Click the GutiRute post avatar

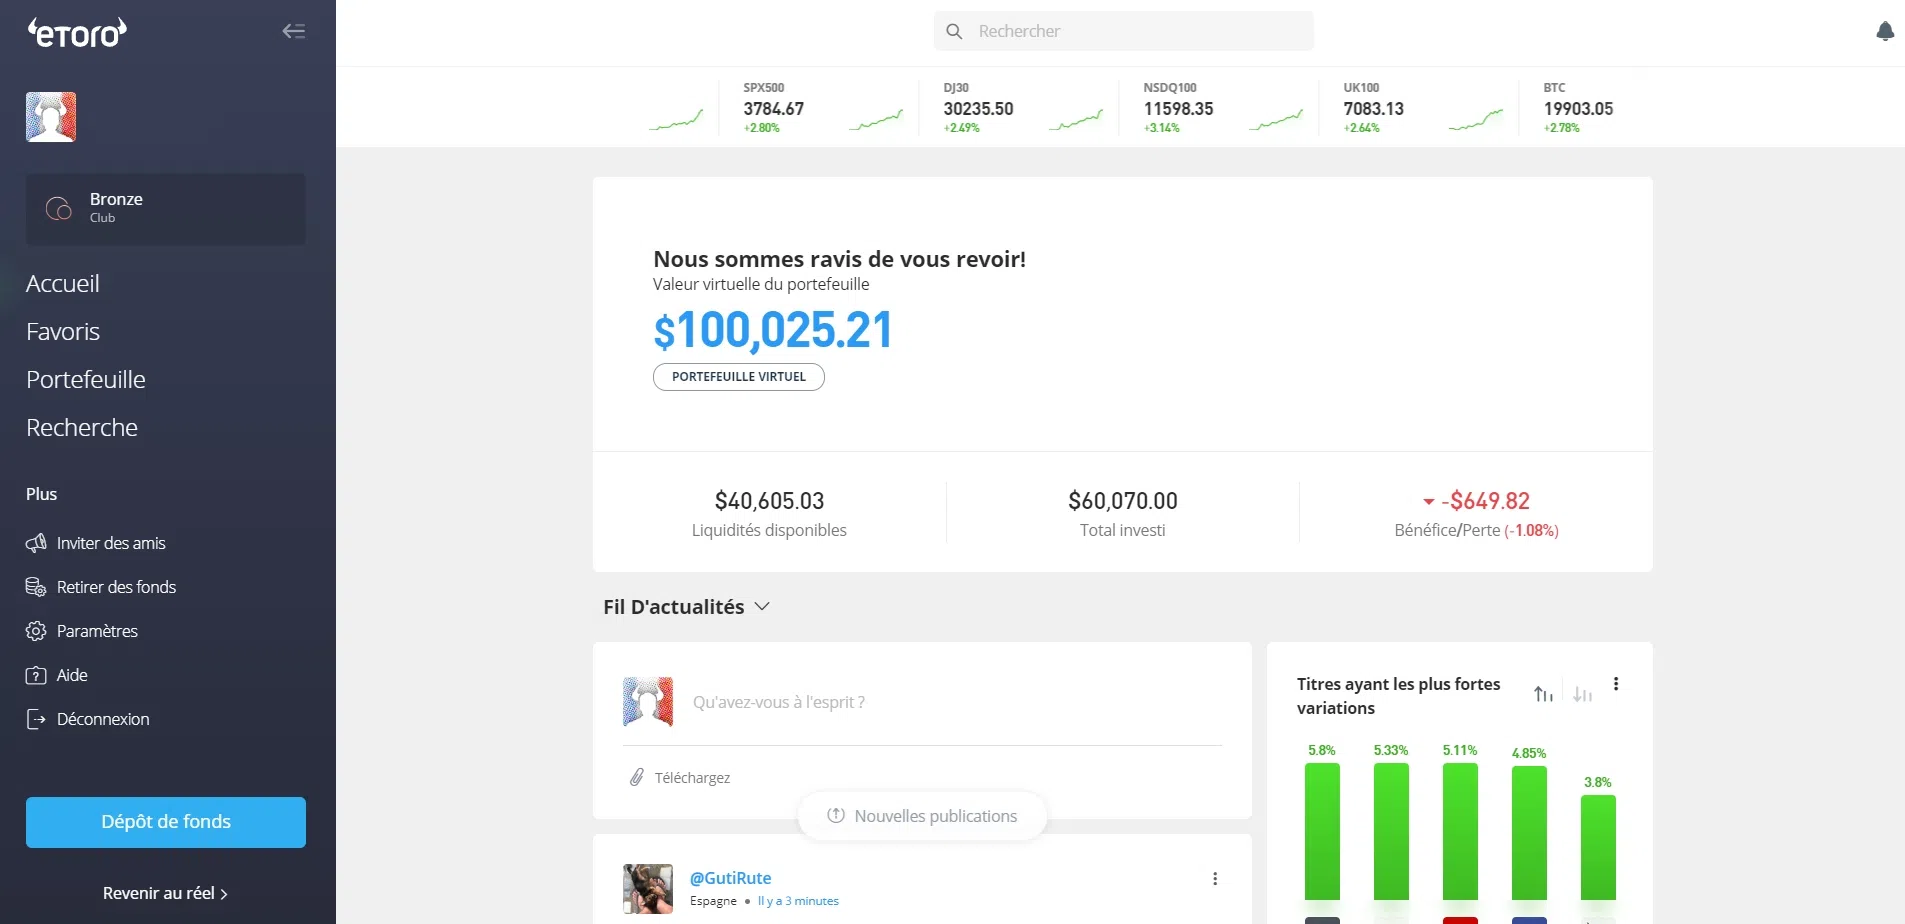pyautogui.click(x=648, y=889)
